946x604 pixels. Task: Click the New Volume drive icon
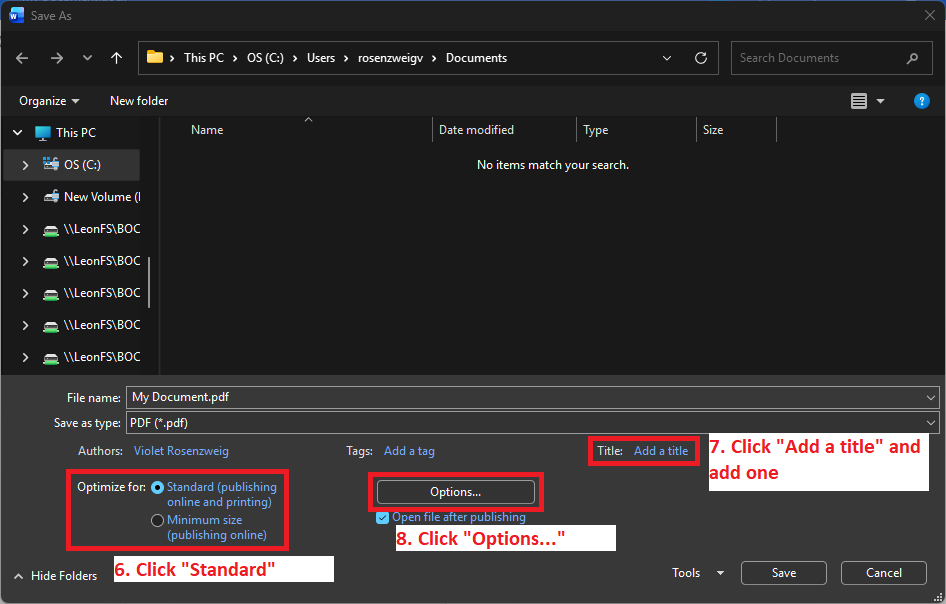click(51, 196)
